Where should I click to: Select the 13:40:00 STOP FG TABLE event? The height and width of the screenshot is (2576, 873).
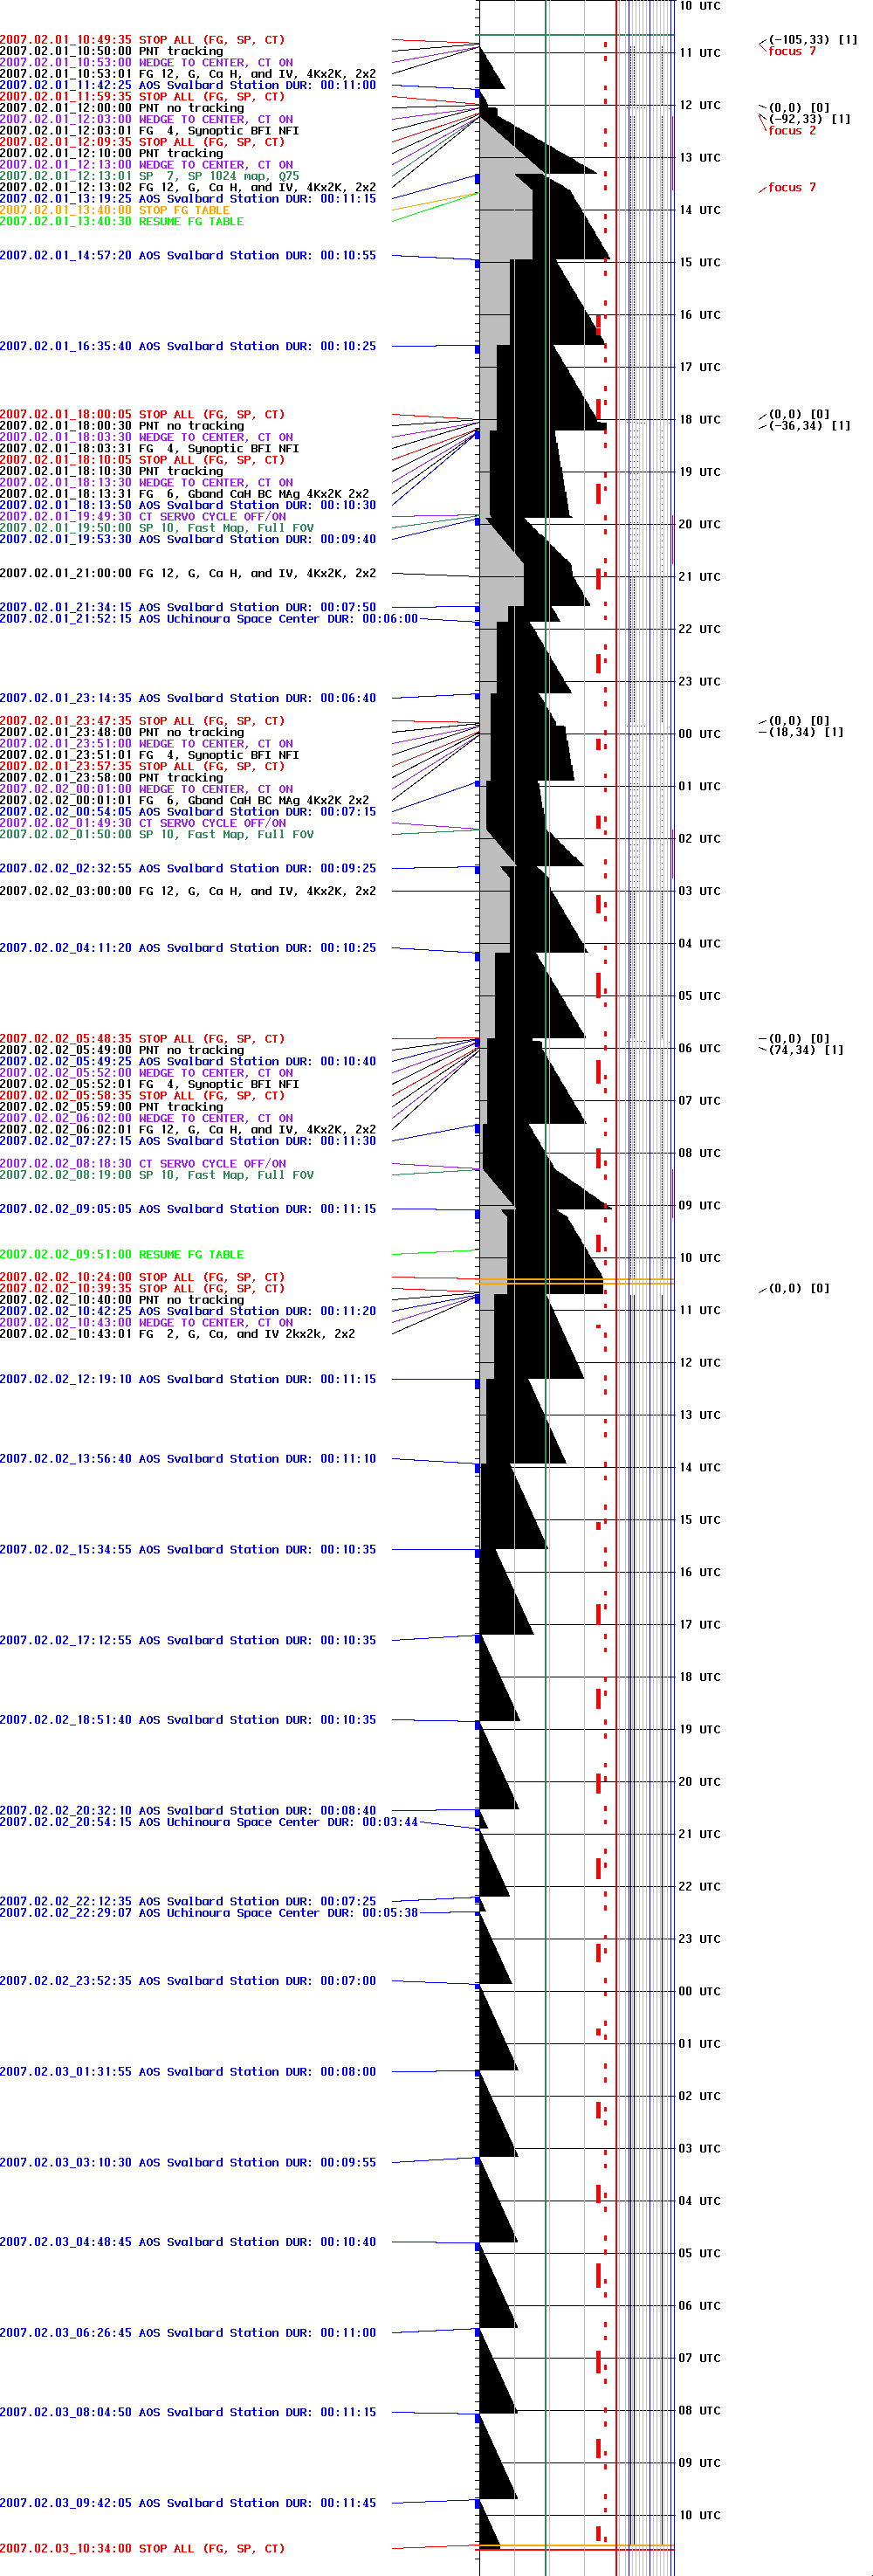[115, 210]
